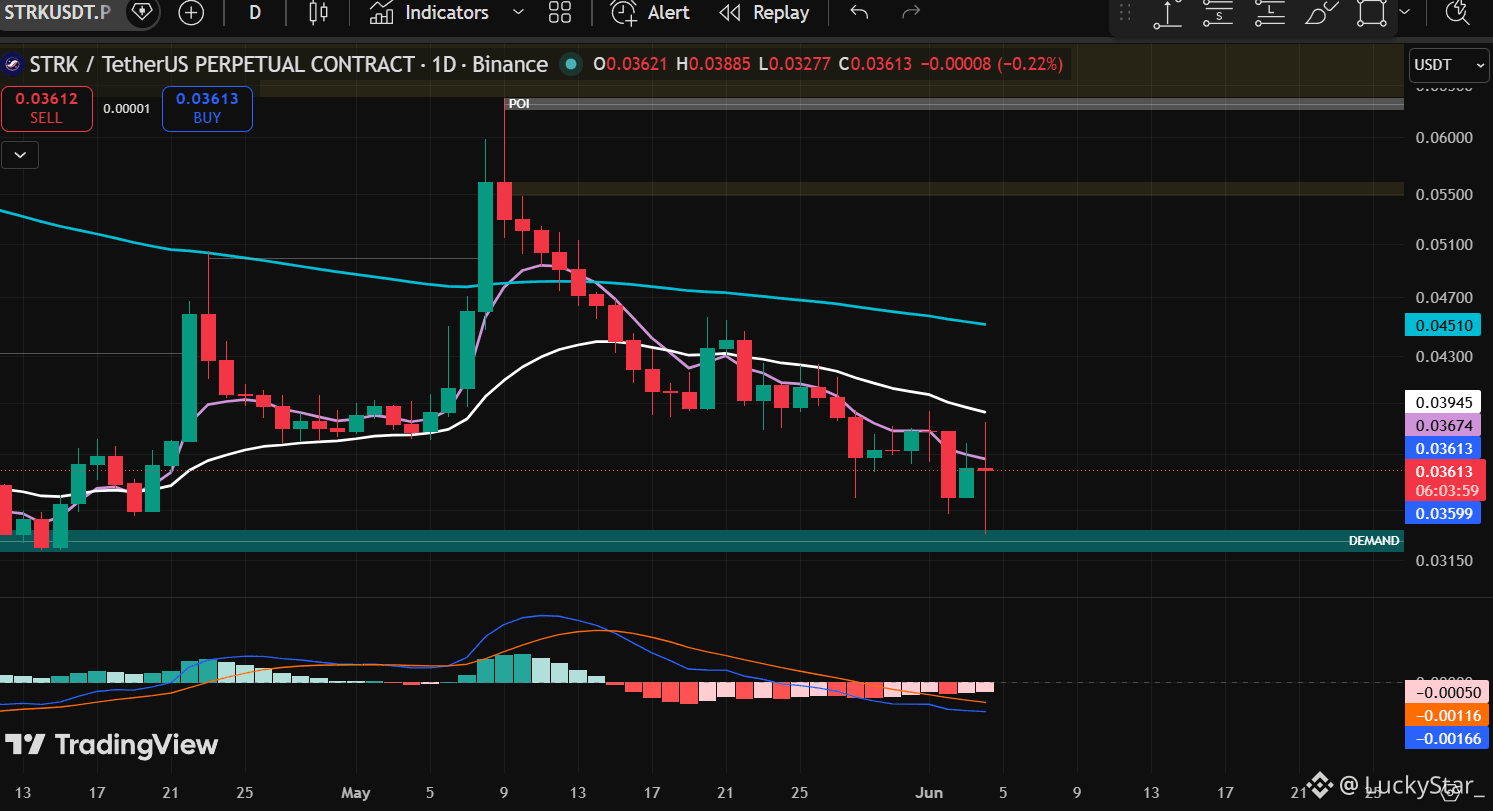
Task: Click the High price value 0.03885
Action: click(x=720, y=65)
